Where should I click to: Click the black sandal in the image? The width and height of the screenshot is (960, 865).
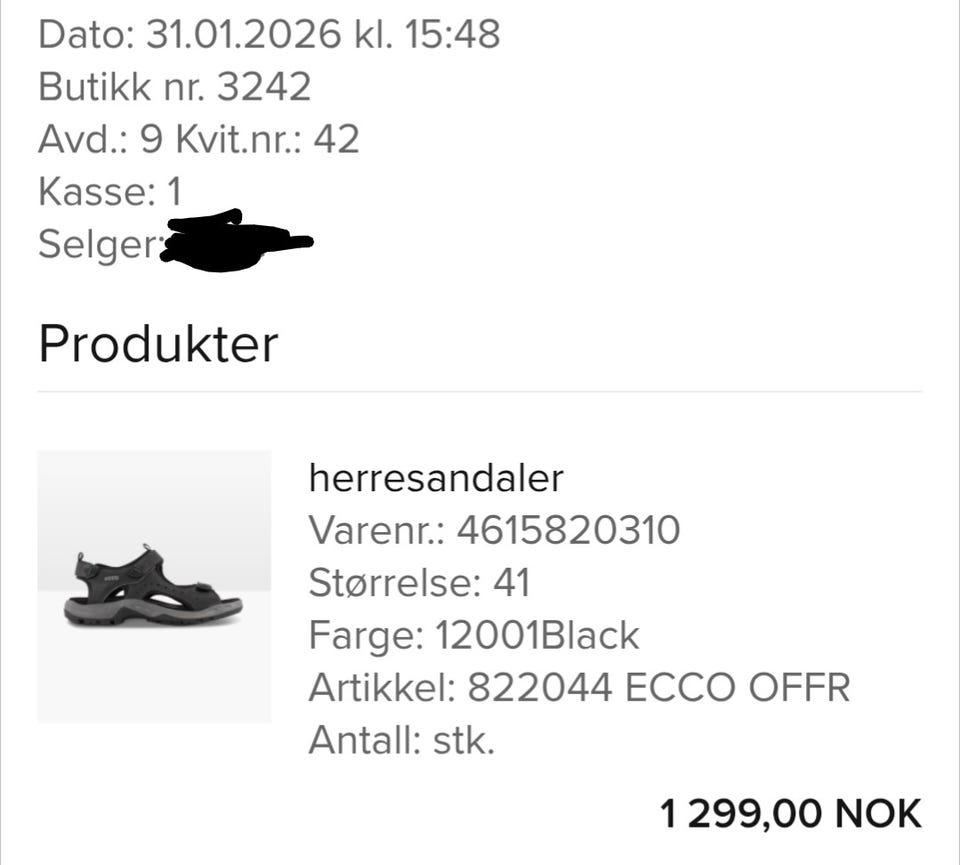click(x=153, y=586)
